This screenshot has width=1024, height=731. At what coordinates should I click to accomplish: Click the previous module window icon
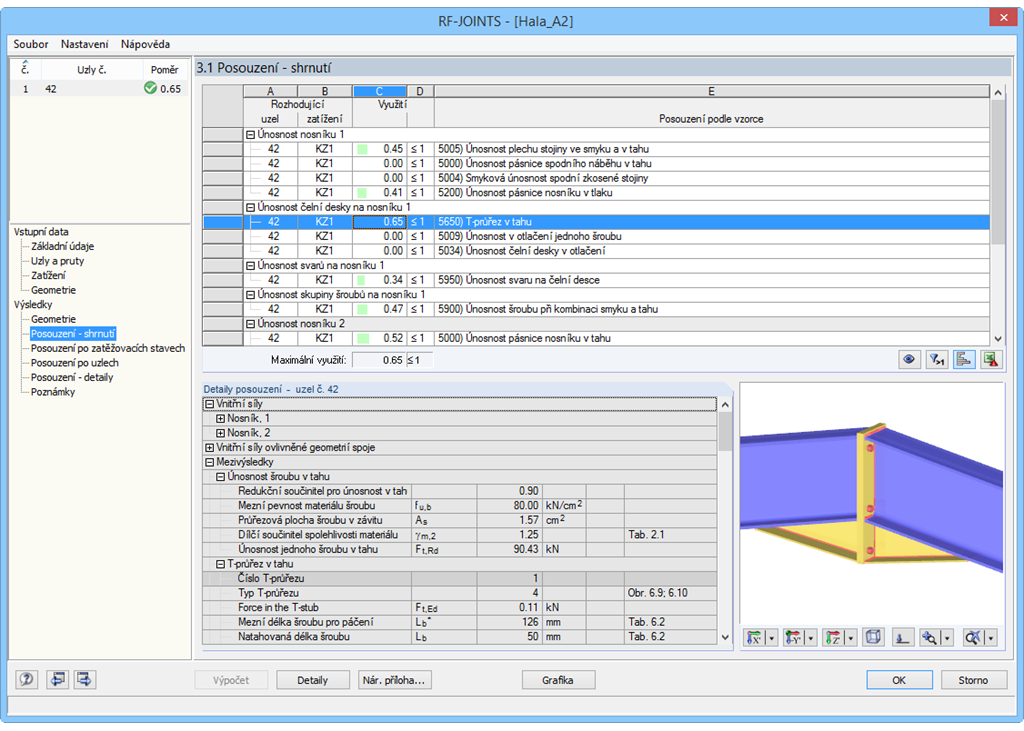tap(57, 679)
